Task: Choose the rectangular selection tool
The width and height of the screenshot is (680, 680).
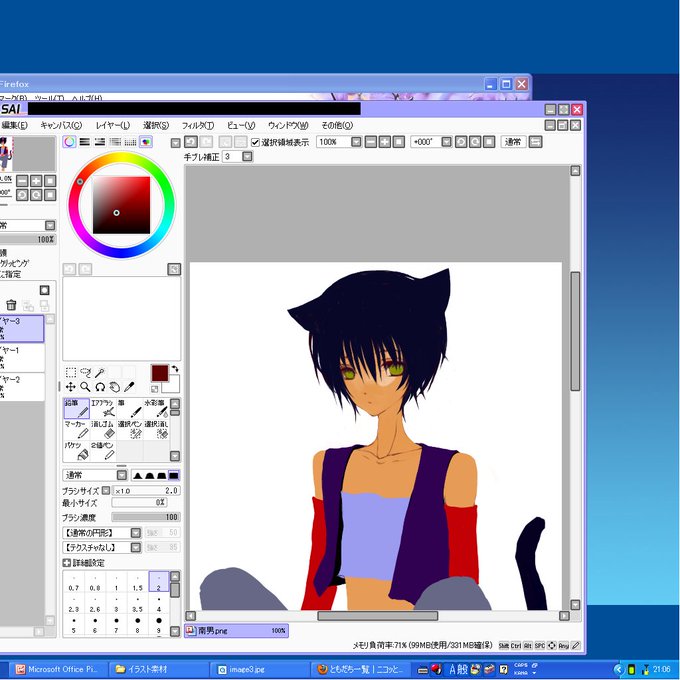Action: pyautogui.click(x=71, y=373)
